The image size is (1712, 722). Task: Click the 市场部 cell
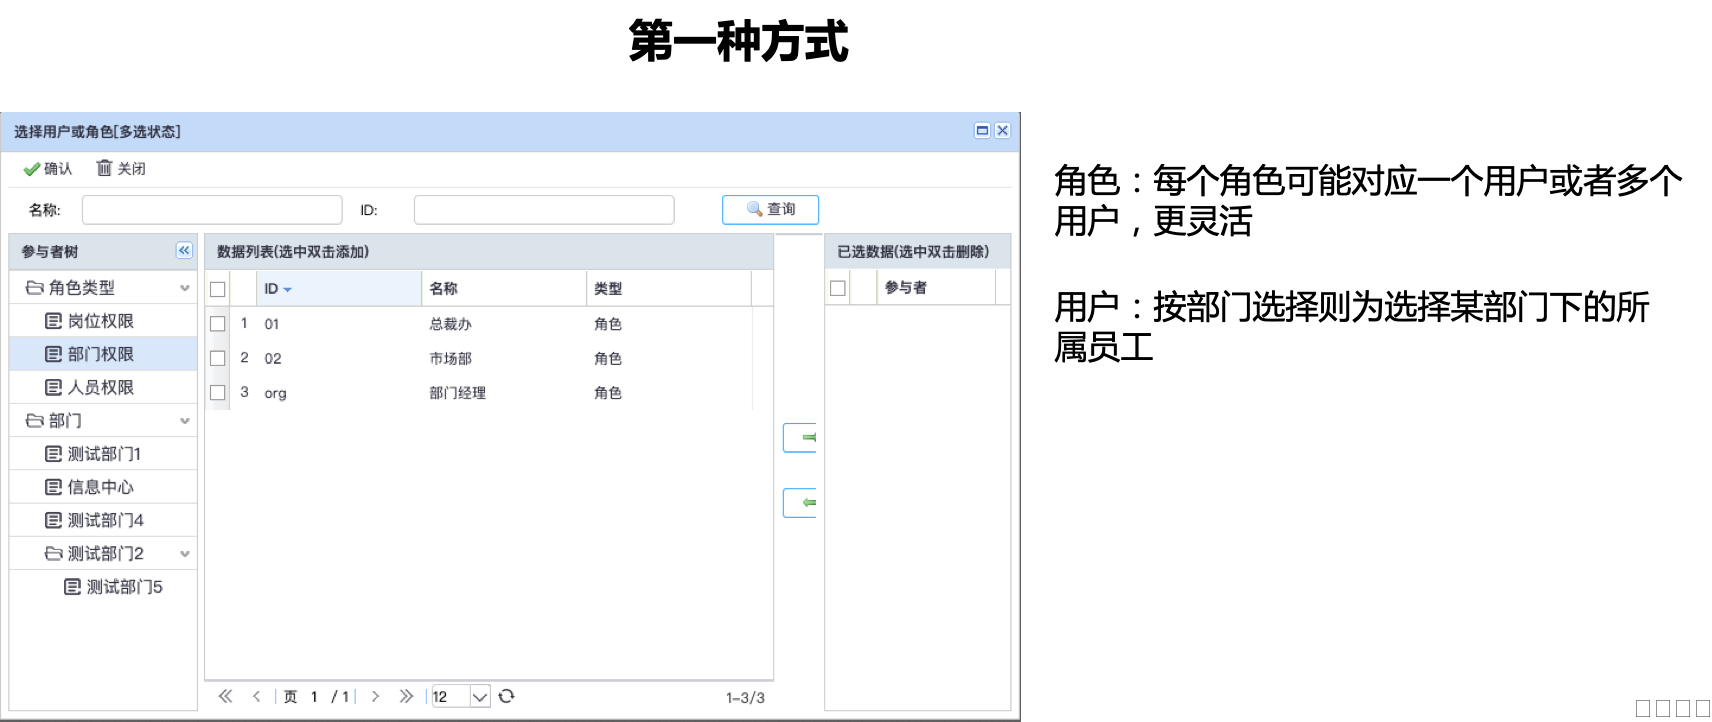pyautogui.click(x=450, y=358)
